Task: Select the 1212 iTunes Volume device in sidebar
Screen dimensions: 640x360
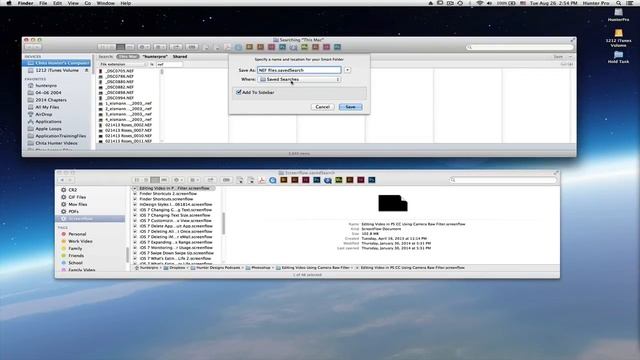Action: [57, 70]
